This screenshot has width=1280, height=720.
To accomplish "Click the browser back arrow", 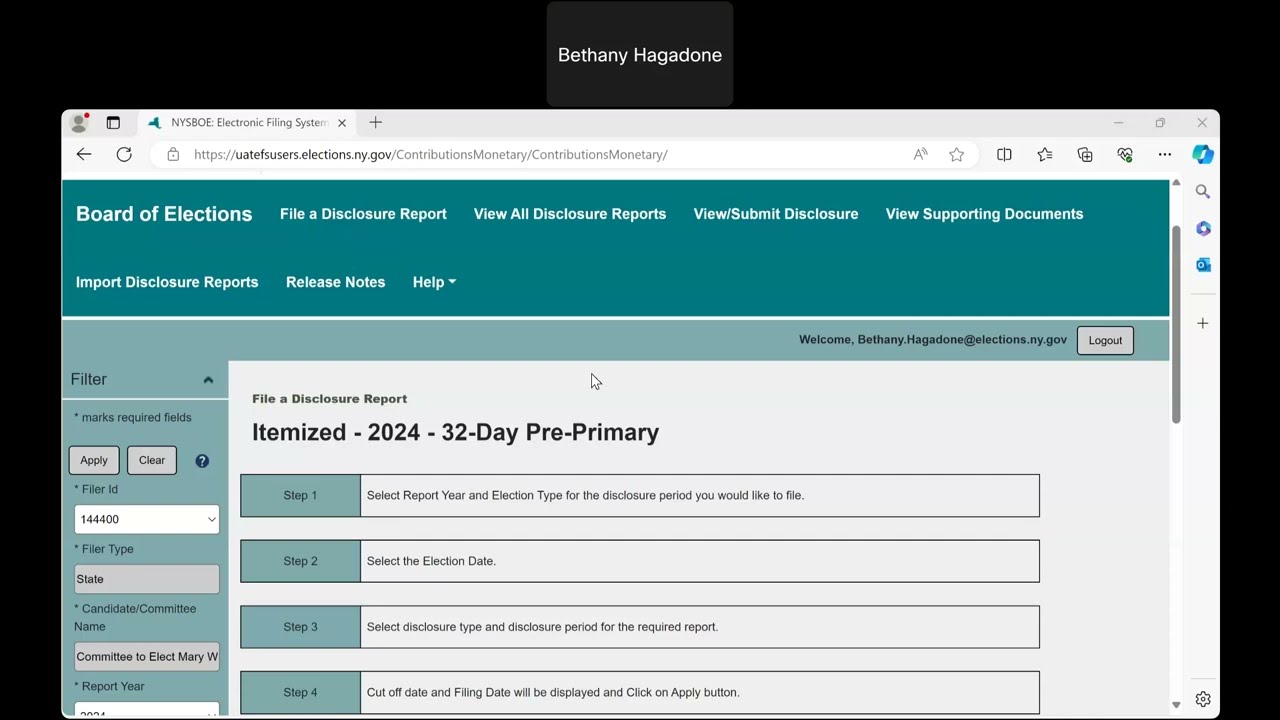I will [84, 154].
